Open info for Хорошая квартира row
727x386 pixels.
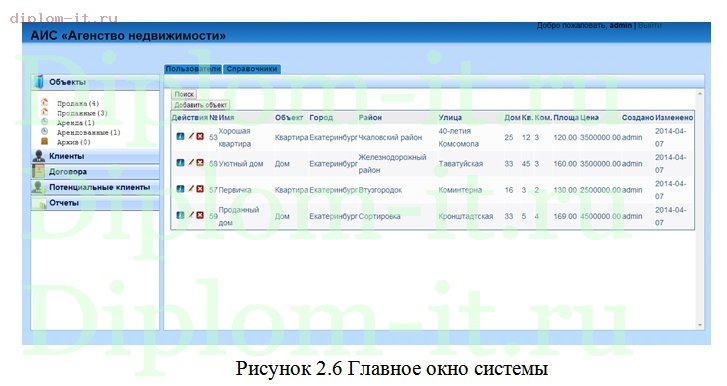pyautogui.click(x=180, y=137)
